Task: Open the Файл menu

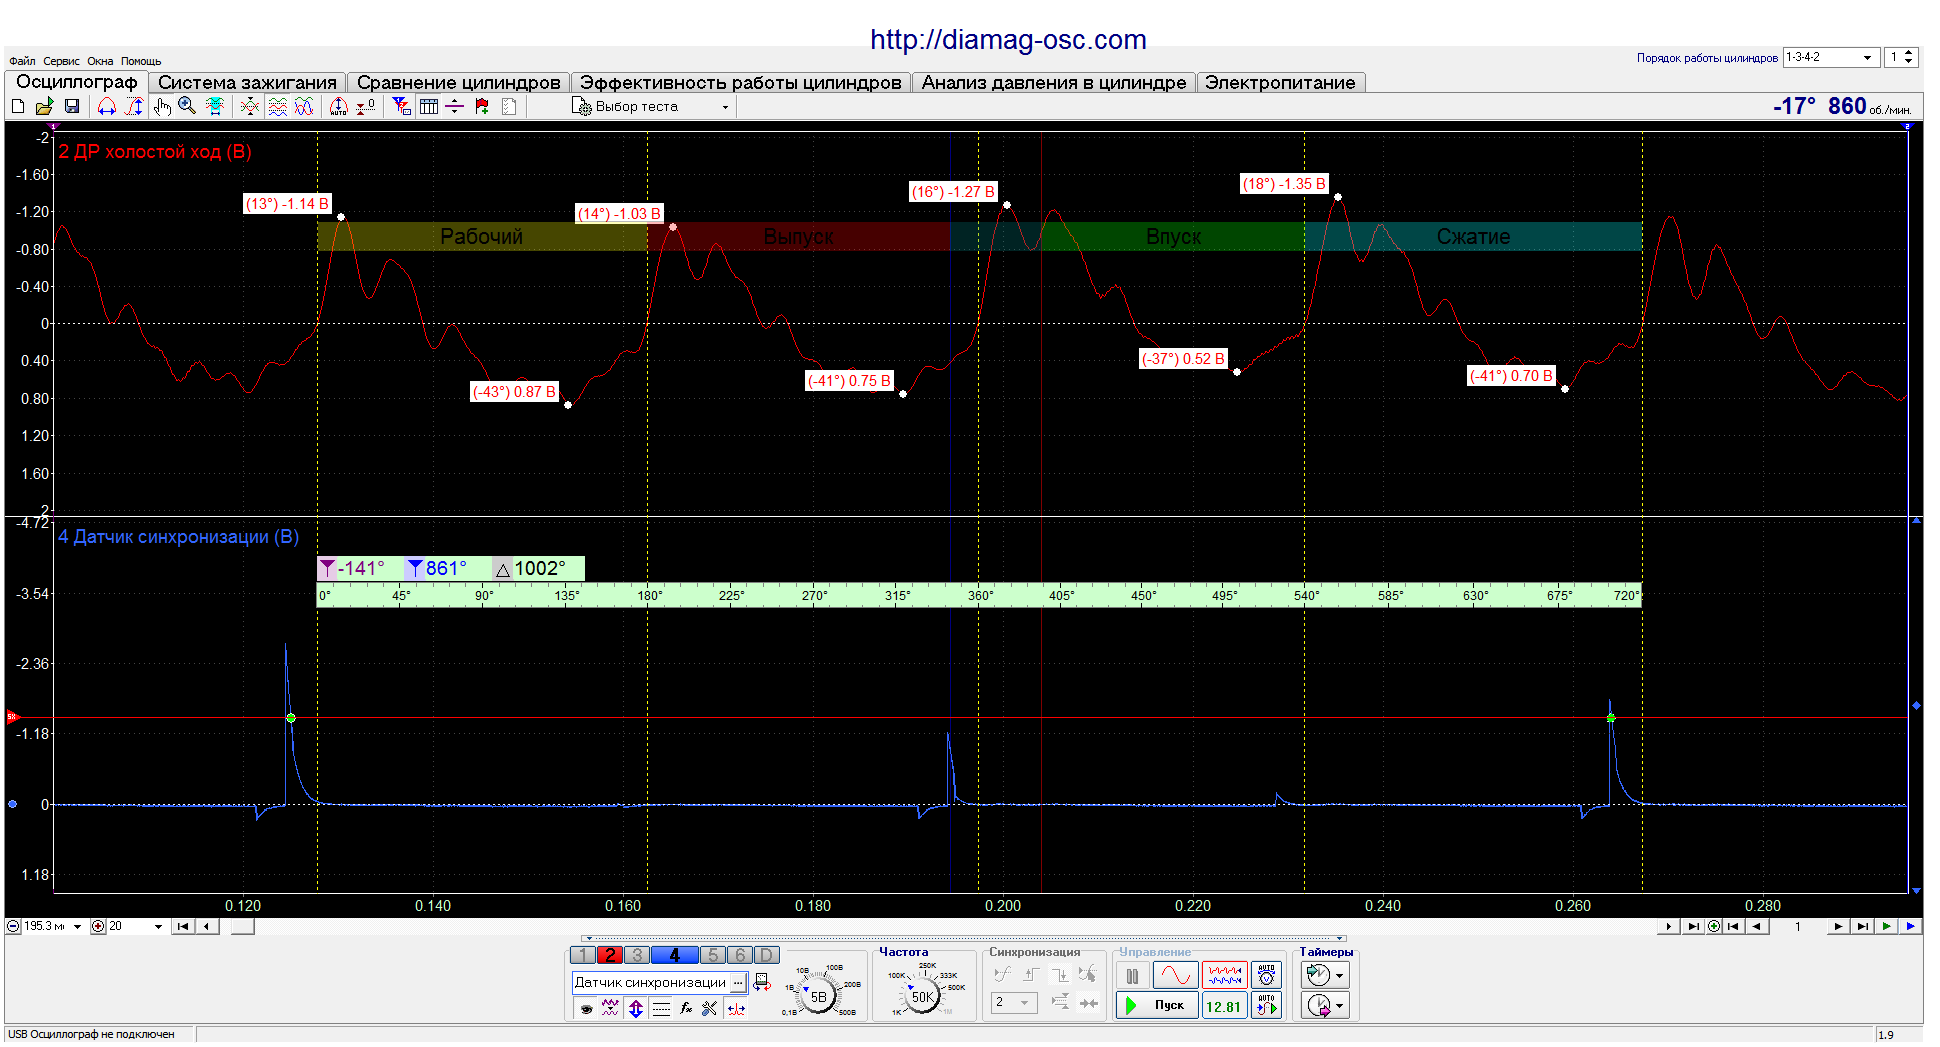Action: (x=22, y=61)
